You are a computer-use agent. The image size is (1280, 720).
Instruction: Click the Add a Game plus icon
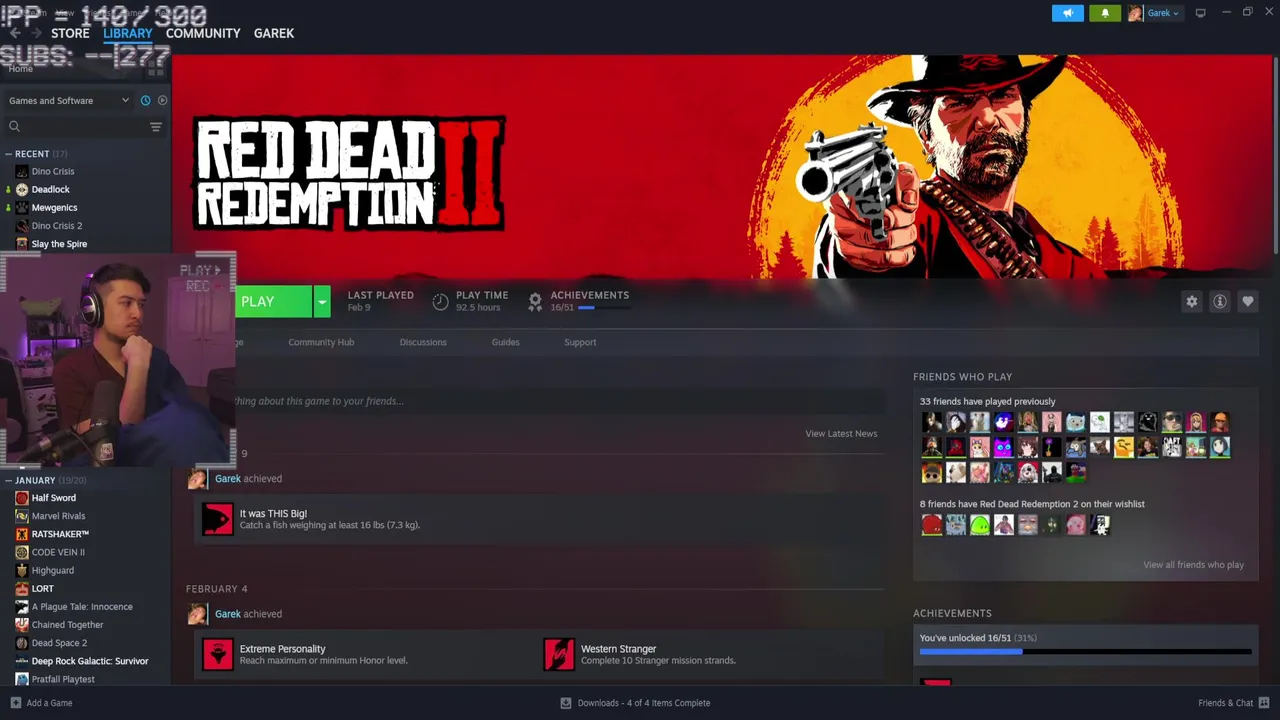point(15,703)
